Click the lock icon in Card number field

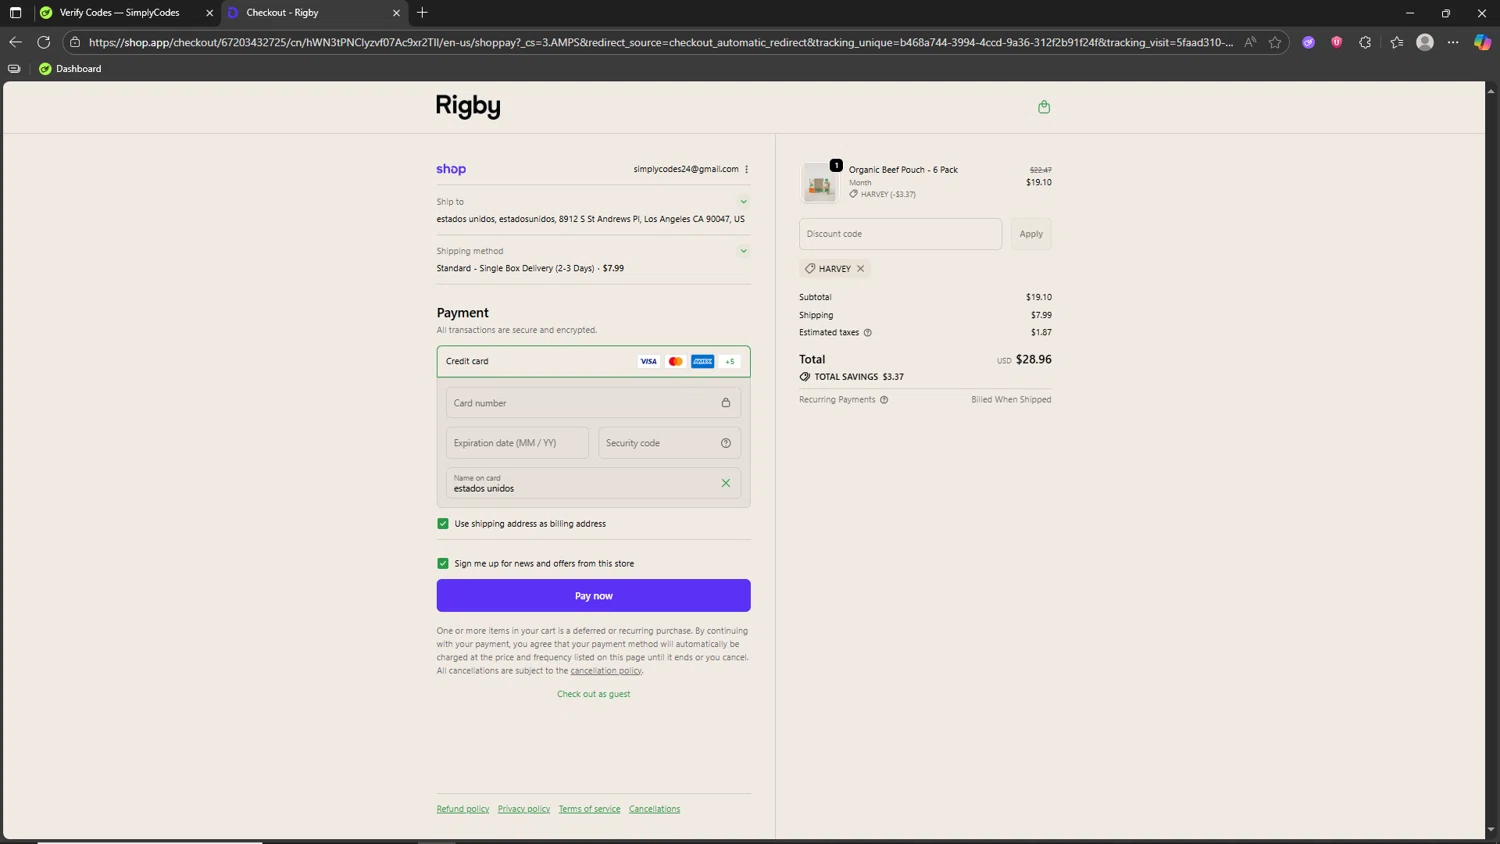(x=726, y=403)
